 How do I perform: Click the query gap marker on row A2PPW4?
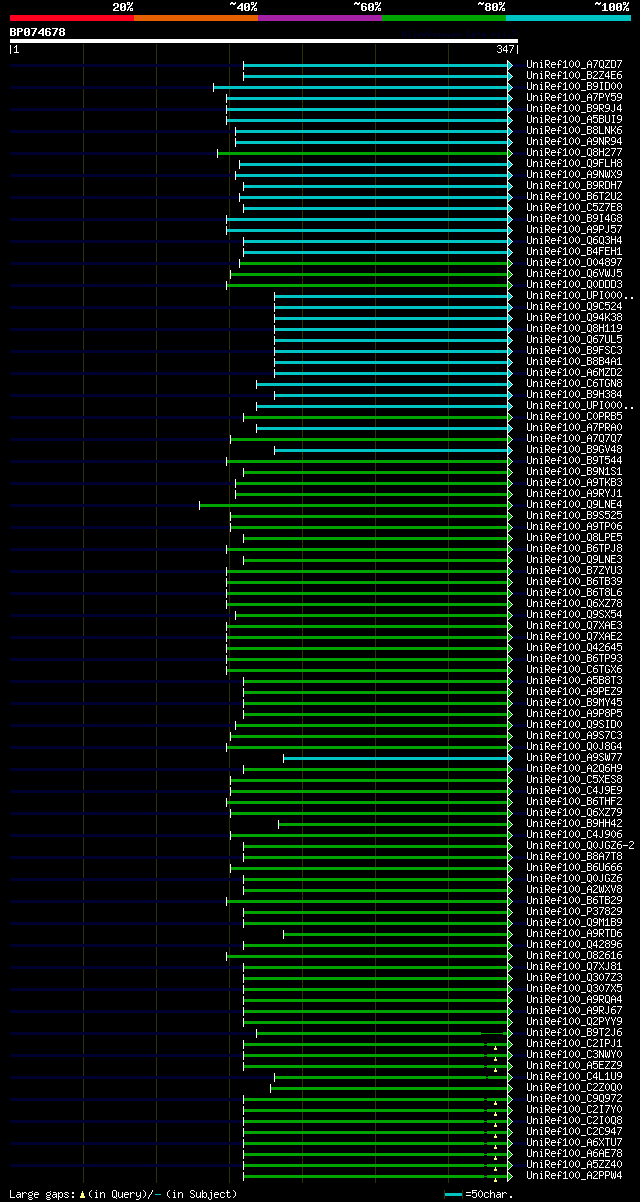tap(495, 1179)
